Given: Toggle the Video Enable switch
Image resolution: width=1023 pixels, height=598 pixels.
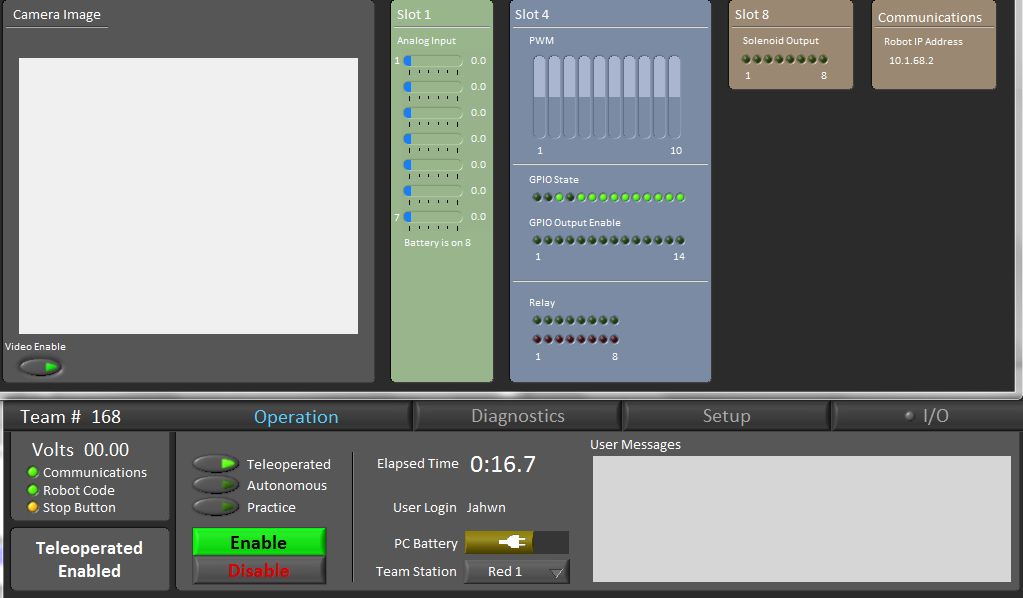Looking at the screenshot, I should (40, 366).
